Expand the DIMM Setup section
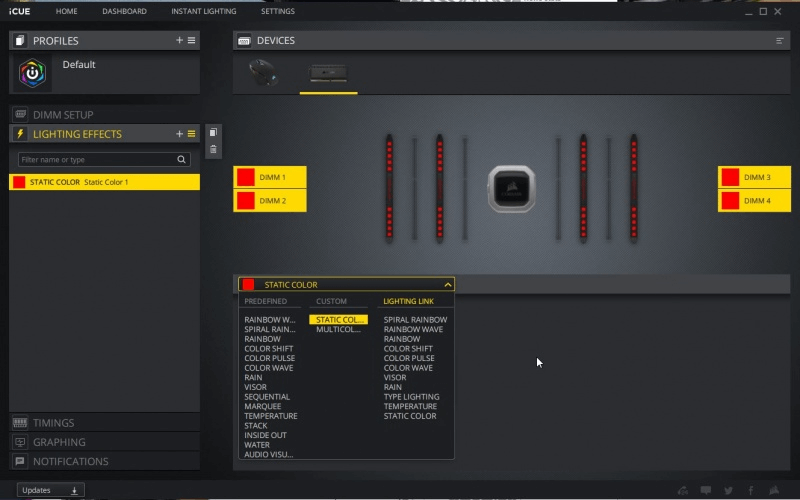 pos(62,115)
